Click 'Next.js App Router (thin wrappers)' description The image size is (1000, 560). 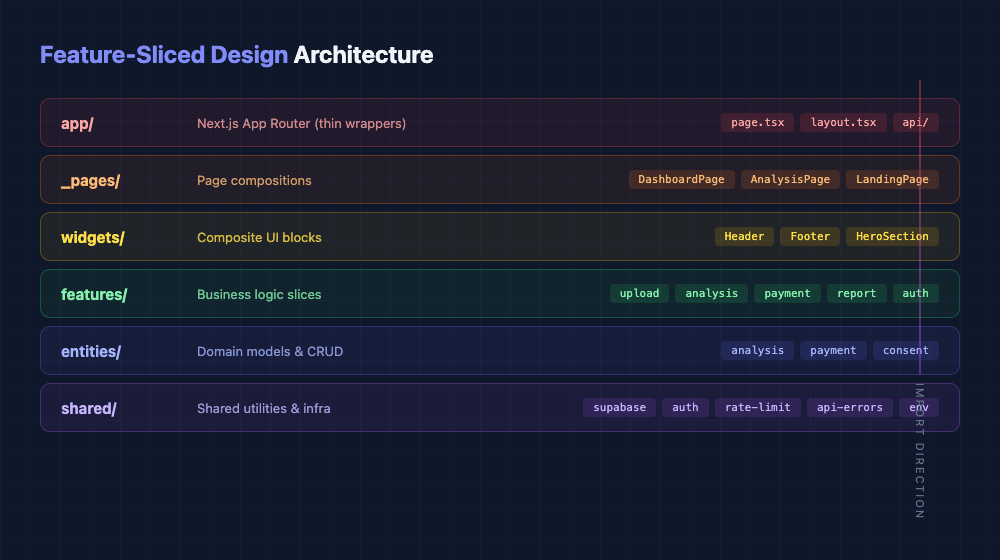[301, 124]
